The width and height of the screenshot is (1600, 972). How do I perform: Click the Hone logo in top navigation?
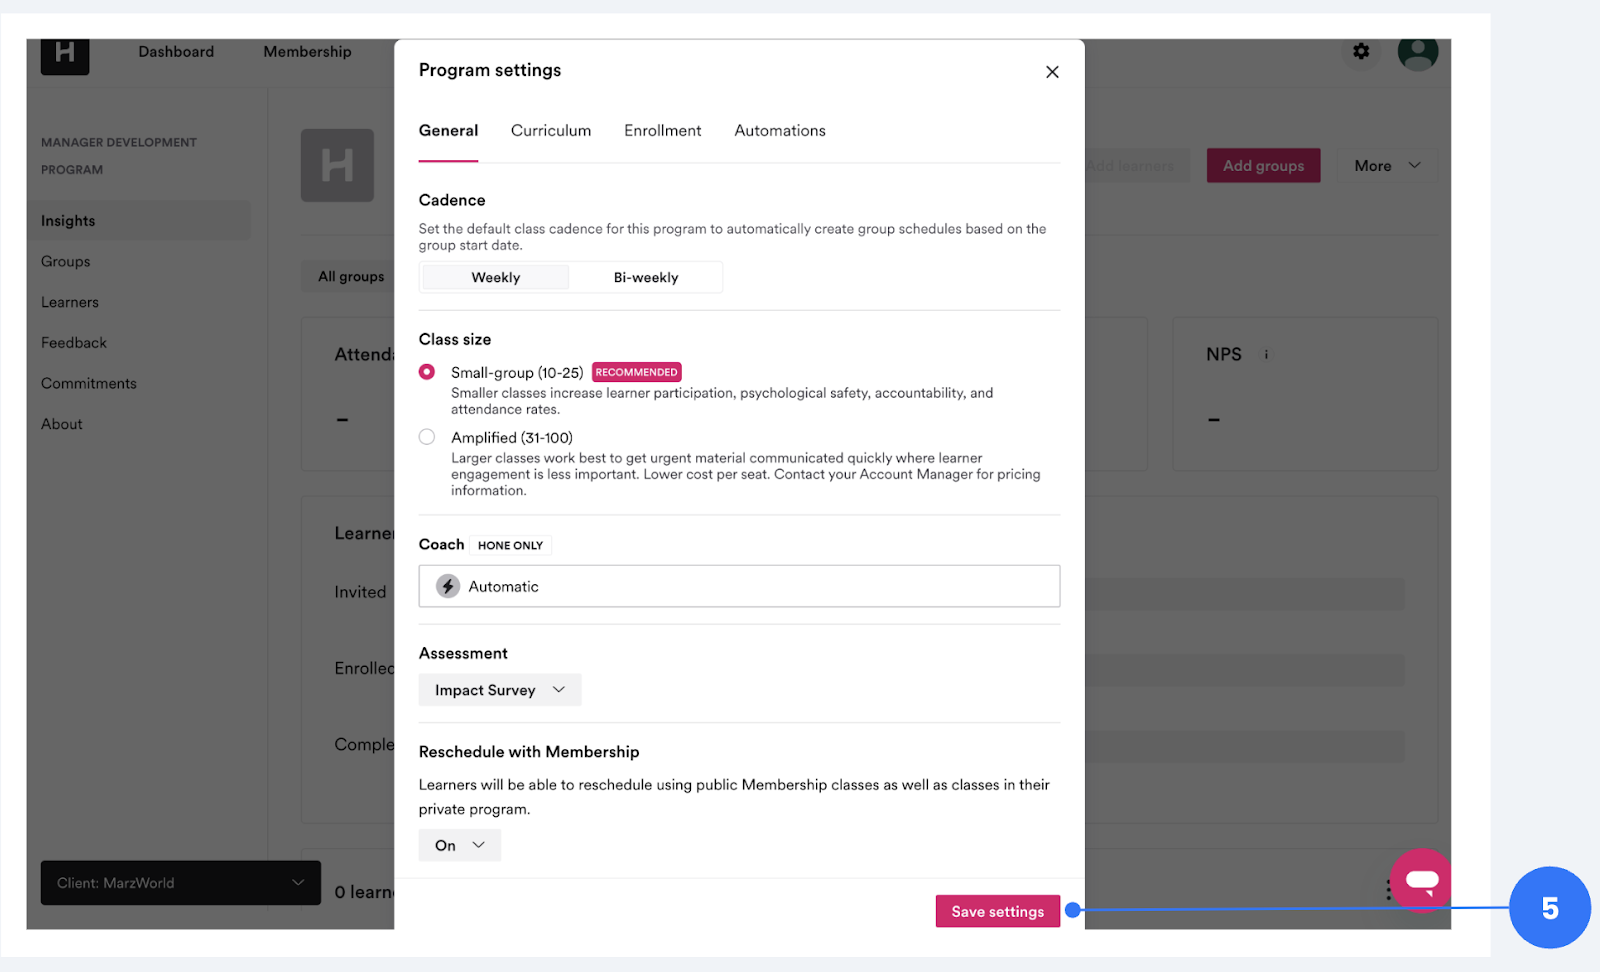coord(64,56)
